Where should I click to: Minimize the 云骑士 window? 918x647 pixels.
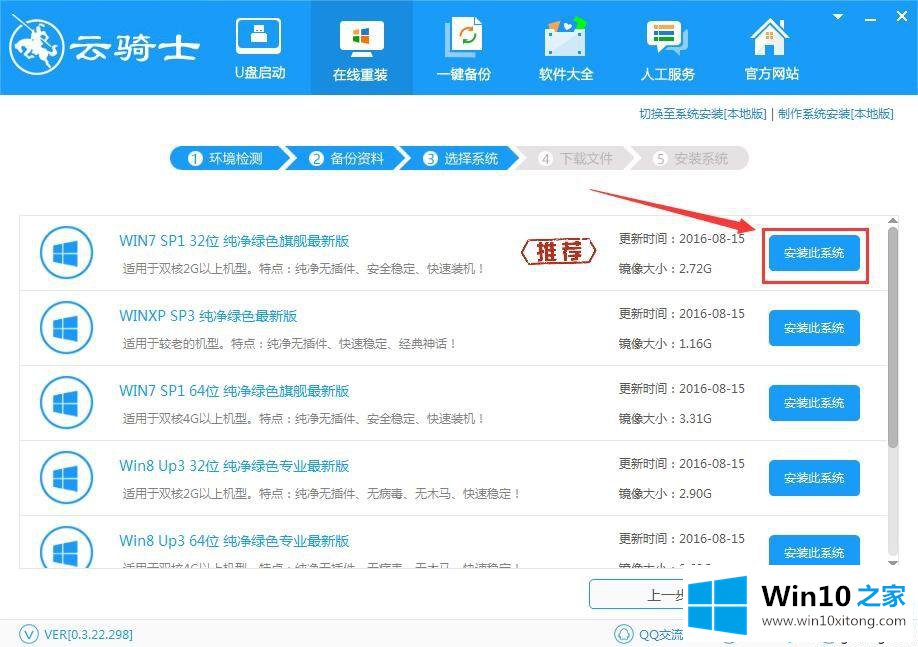871,19
